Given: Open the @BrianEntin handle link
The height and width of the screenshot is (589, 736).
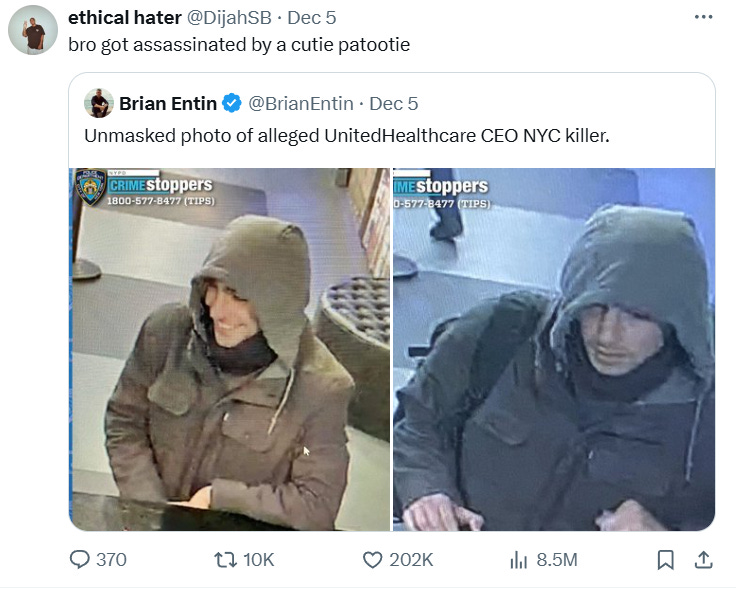Looking at the screenshot, I should (300, 104).
